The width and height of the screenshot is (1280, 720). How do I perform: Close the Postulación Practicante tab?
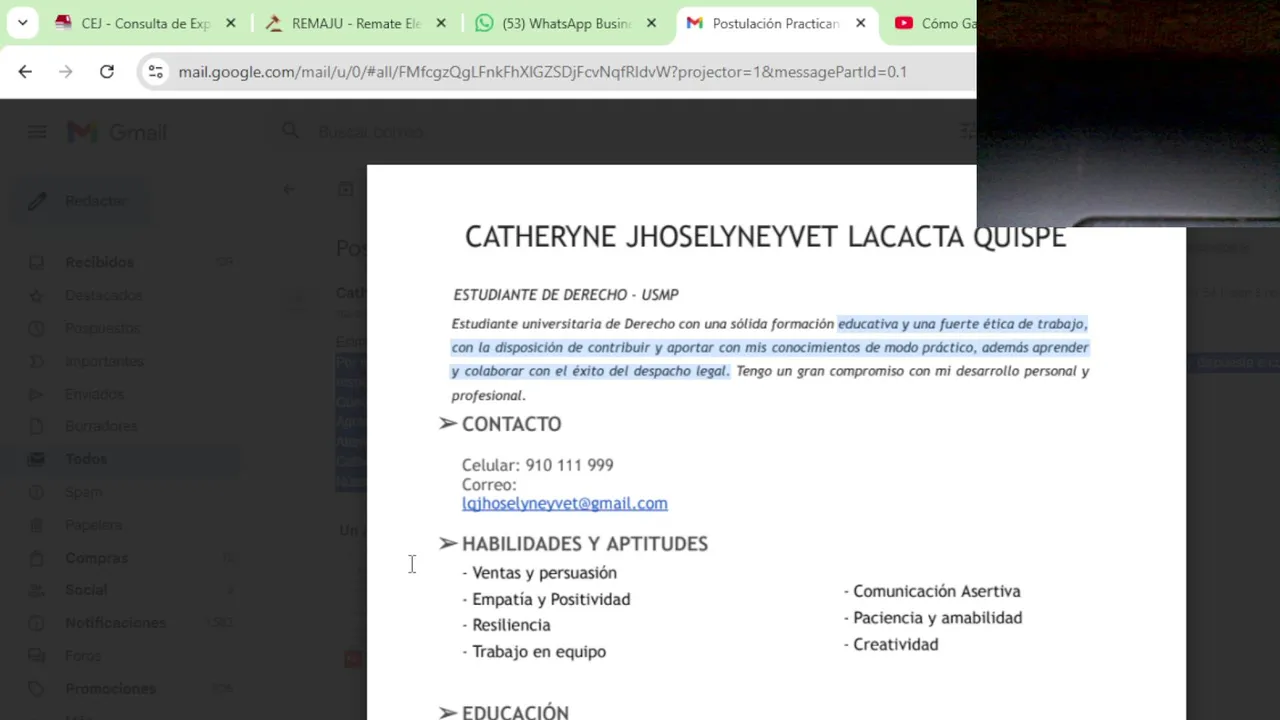pos(861,23)
